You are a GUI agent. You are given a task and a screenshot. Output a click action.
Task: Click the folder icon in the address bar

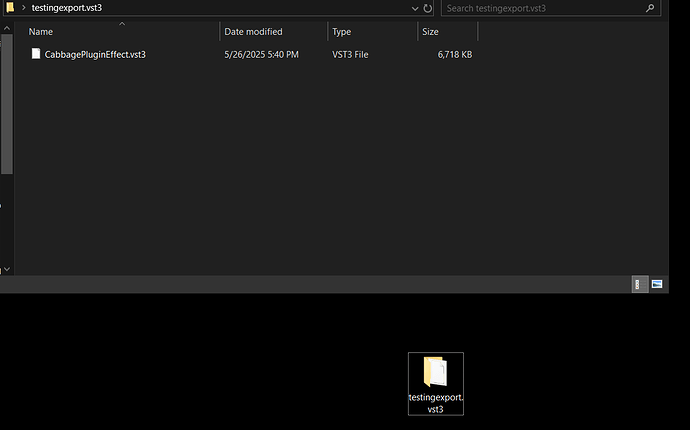(x=10, y=7)
